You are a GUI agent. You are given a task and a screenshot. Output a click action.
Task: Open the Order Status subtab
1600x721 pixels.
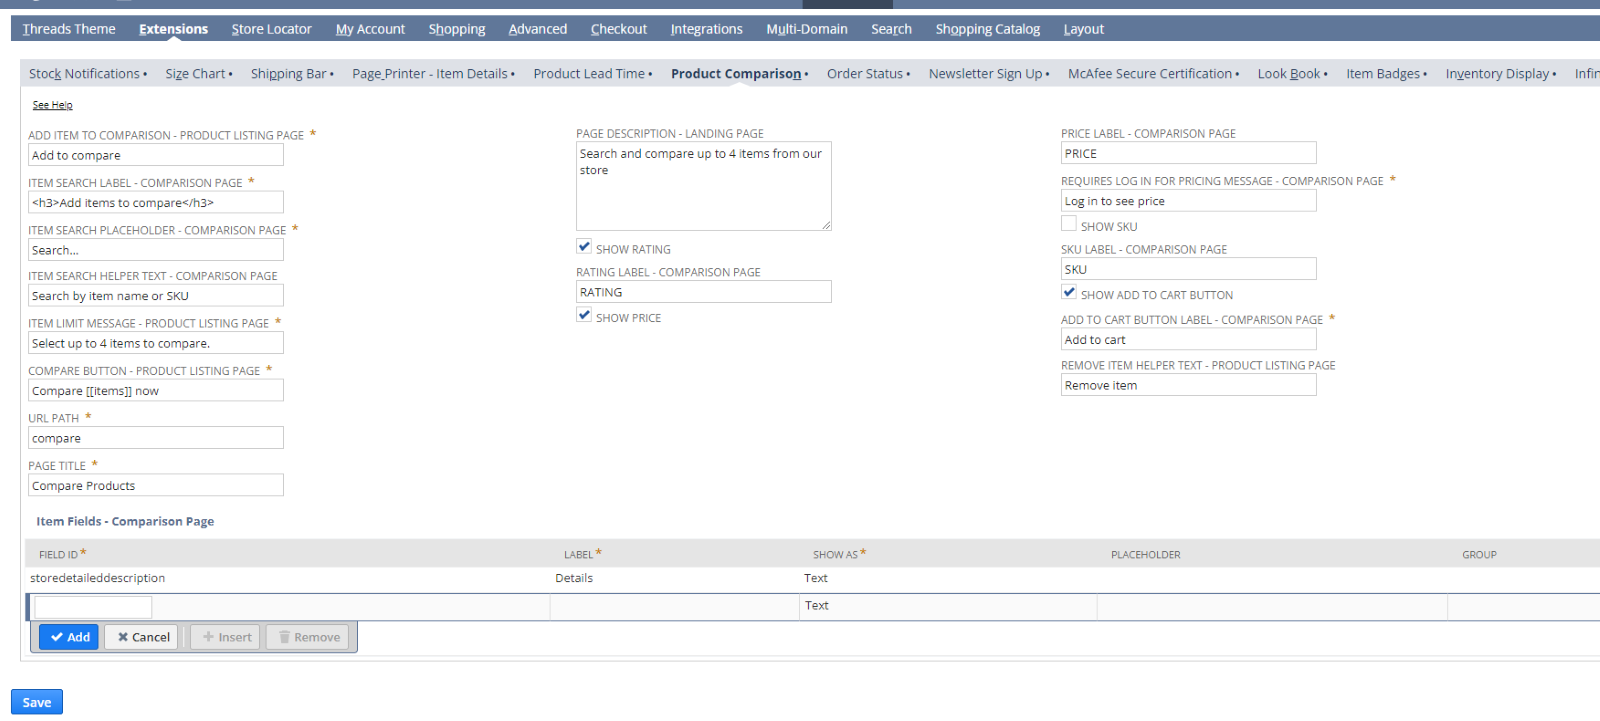coord(865,74)
